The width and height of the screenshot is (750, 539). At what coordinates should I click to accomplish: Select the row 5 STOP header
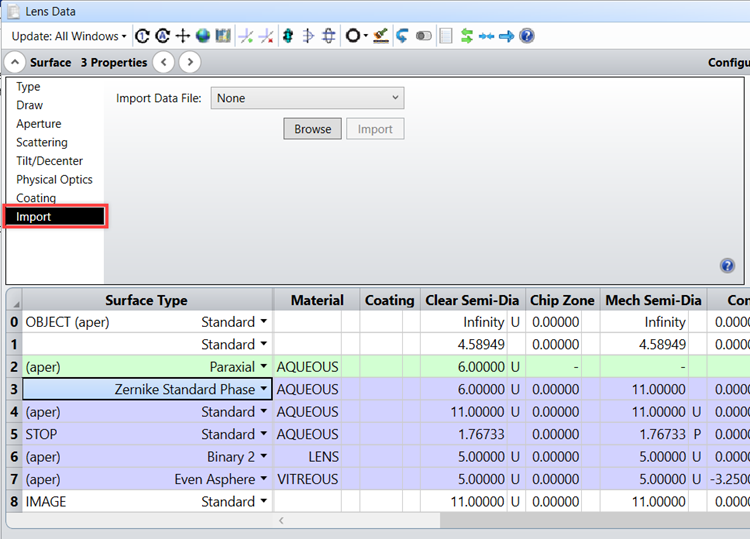click(x=14, y=434)
